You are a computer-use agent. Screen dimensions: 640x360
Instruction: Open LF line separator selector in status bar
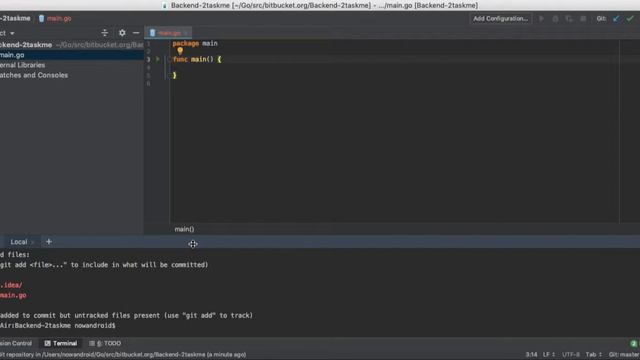tap(549, 354)
